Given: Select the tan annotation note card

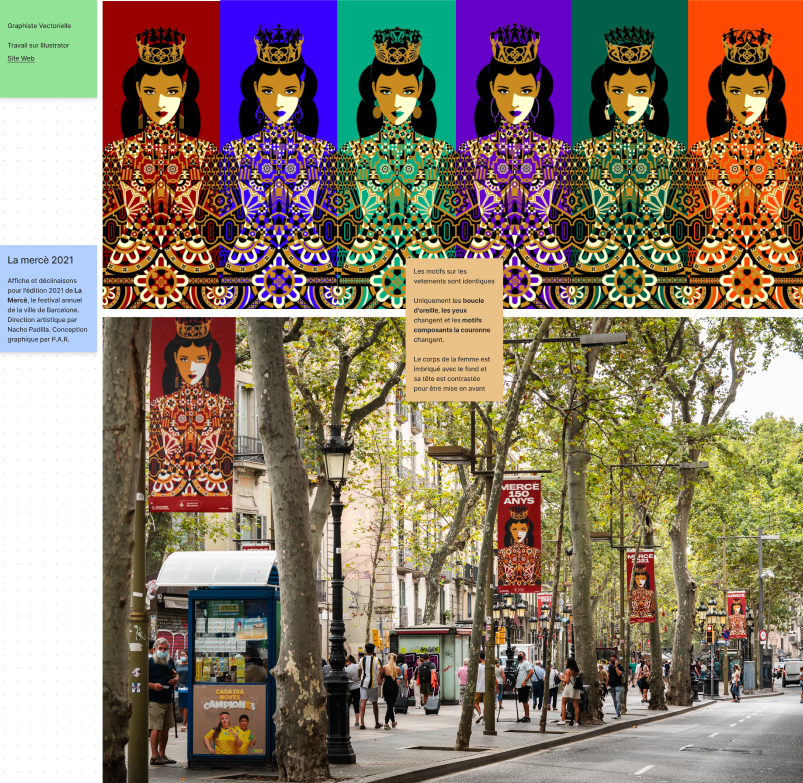Looking at the screenshot, I should pyautogui.click(x=454, y=330).
